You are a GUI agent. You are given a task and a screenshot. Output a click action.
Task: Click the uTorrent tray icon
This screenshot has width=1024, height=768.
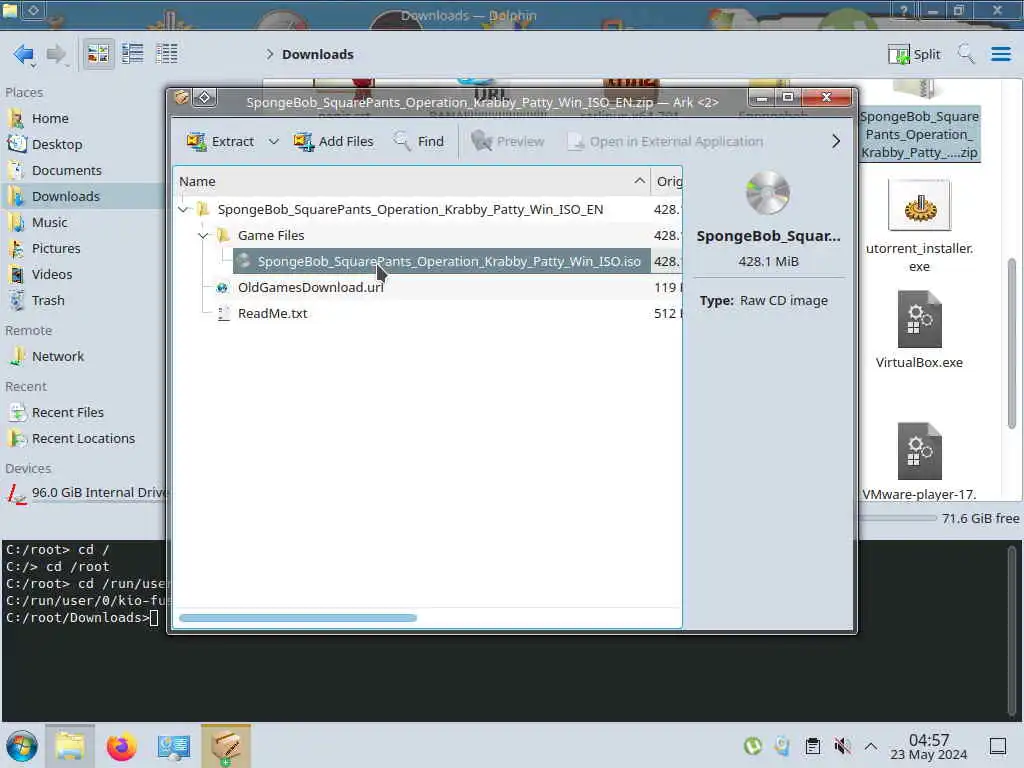point(752,746)
